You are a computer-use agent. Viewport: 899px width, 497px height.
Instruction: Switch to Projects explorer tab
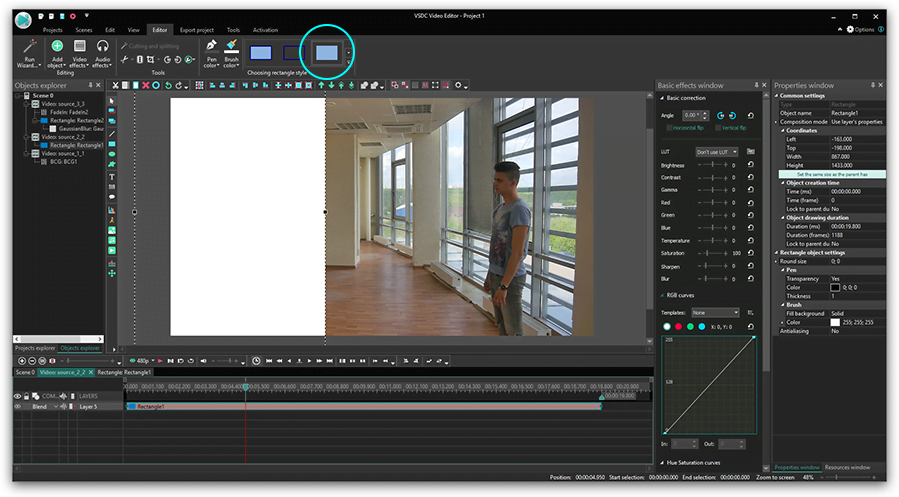pos(35,348)
